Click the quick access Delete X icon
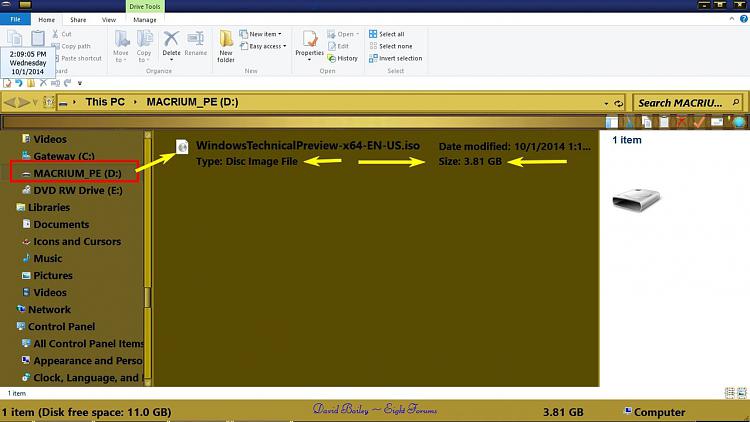The image size is (750, 422). 43,83
